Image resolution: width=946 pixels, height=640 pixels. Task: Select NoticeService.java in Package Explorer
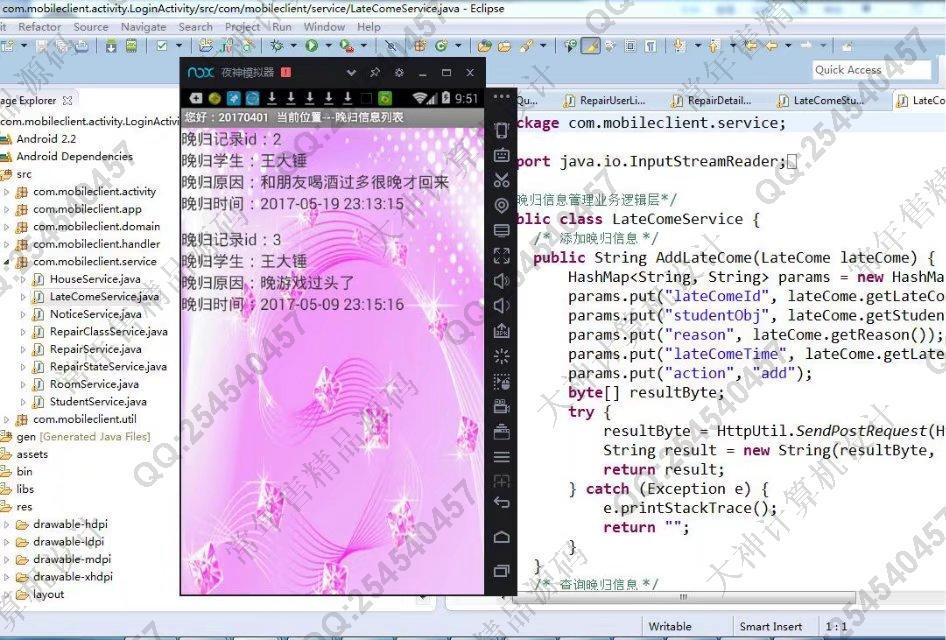click(x=95, y=314)
